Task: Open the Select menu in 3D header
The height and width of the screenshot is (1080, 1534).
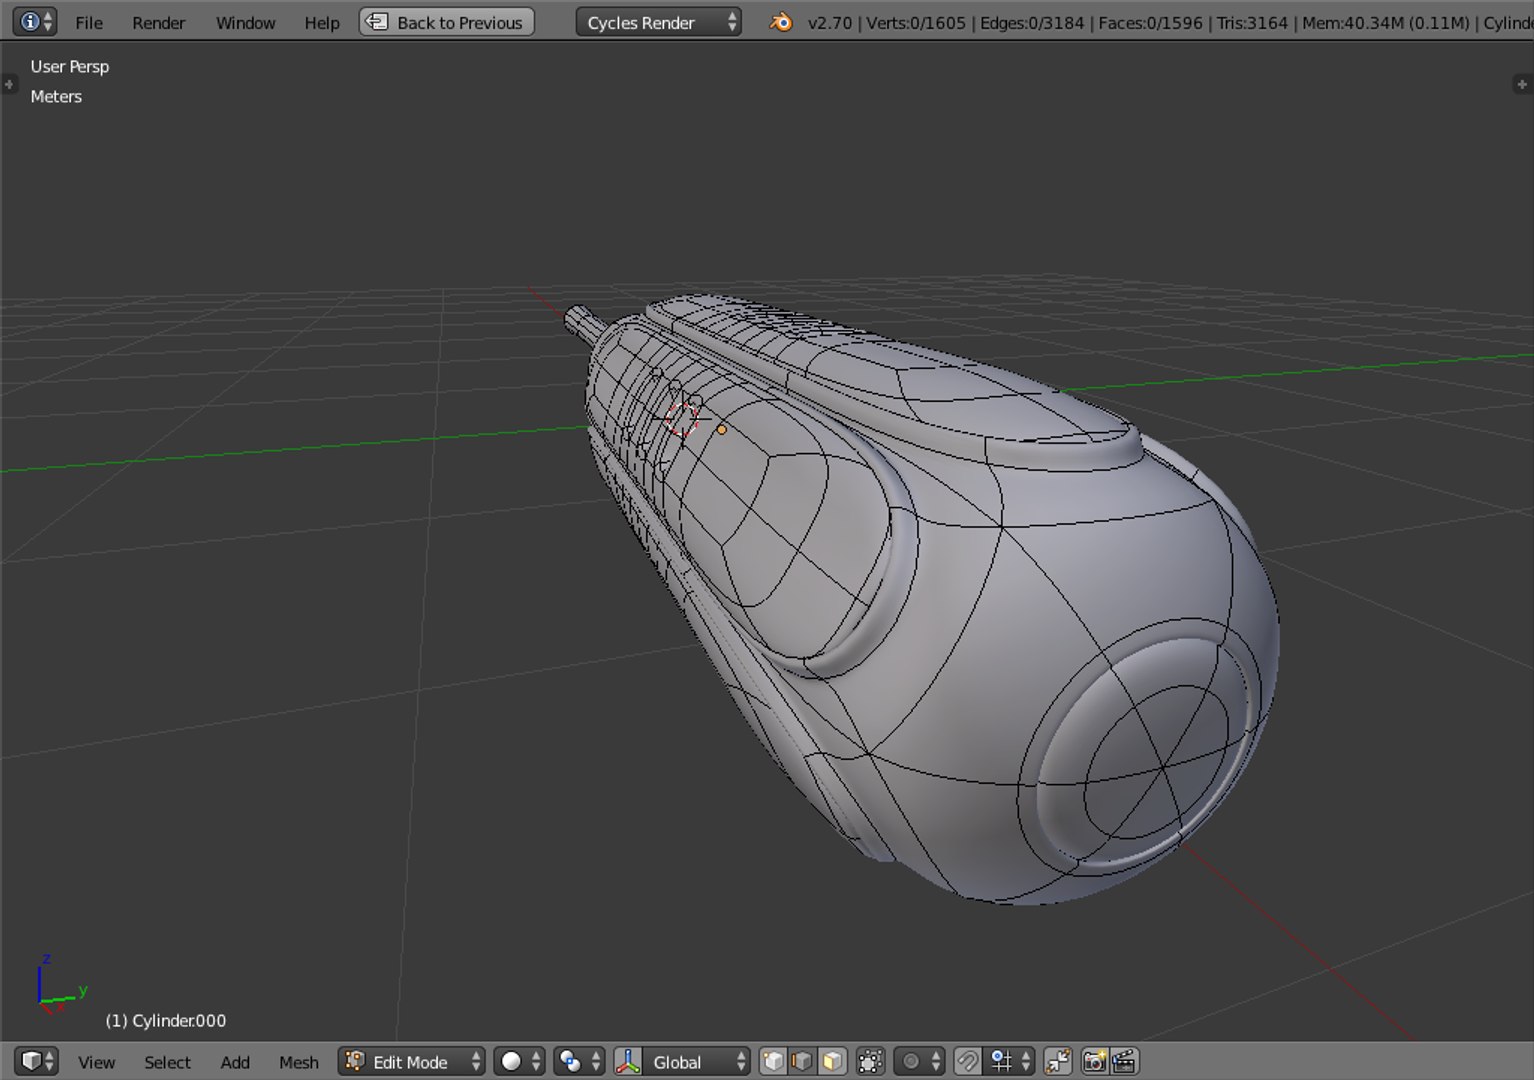Action: (x=167, y=1062)
